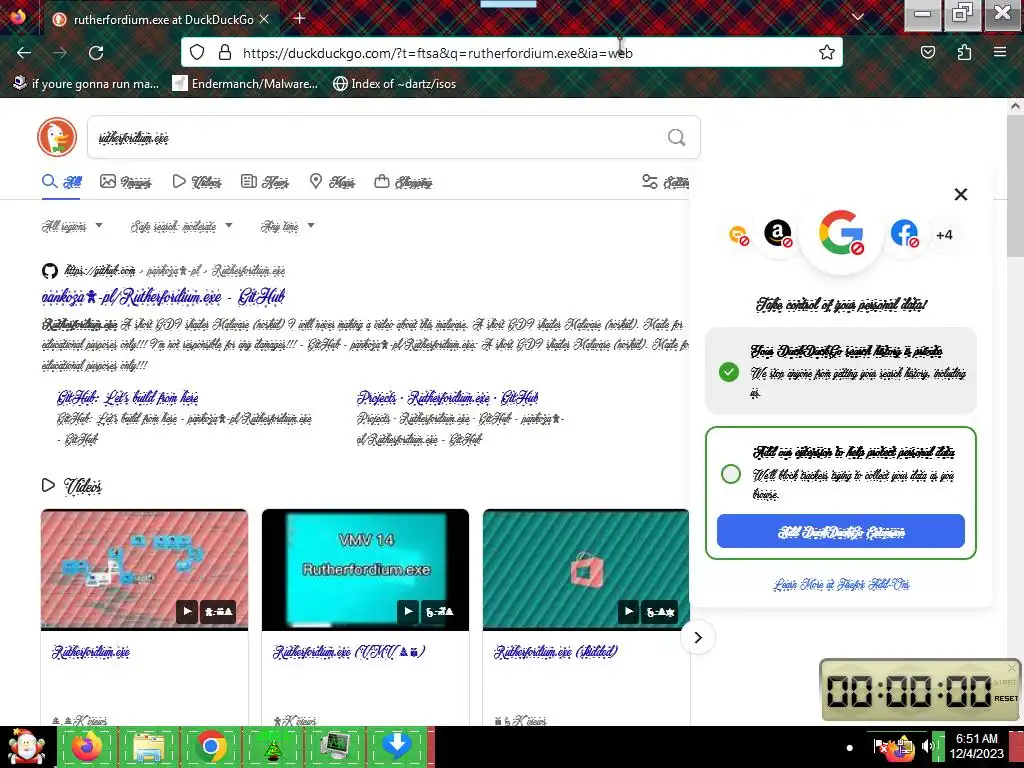Open the list all tabs chevron

[858, 17]
